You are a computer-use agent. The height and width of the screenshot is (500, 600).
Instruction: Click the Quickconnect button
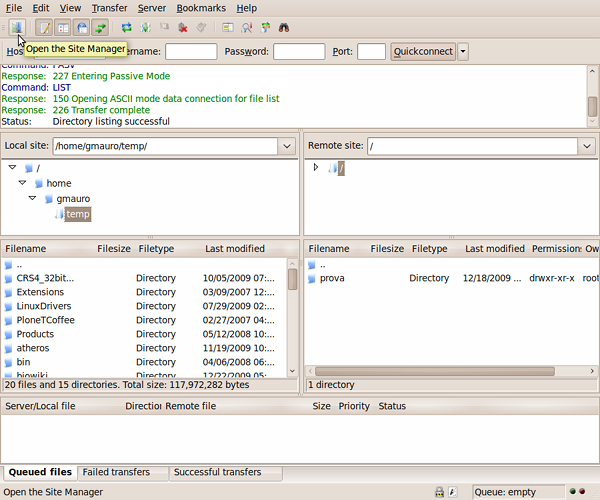(x=423, y=51)
